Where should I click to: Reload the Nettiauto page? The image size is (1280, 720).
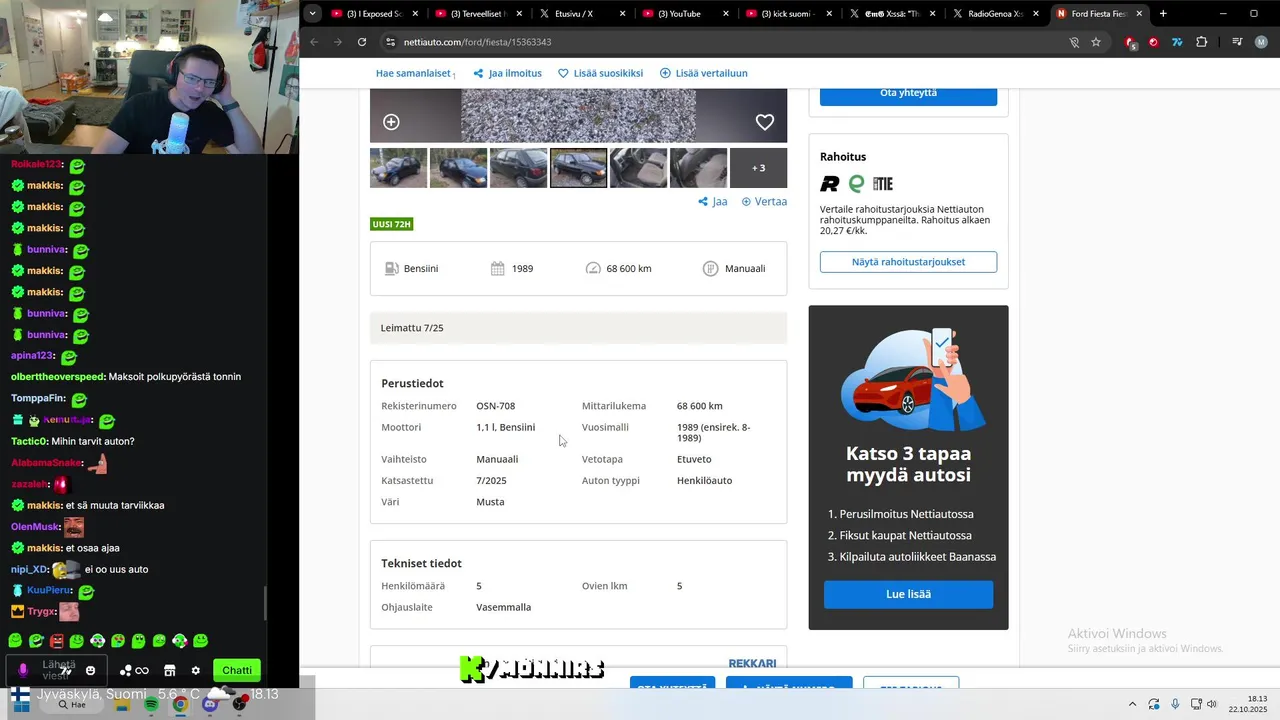coord(362,42)
